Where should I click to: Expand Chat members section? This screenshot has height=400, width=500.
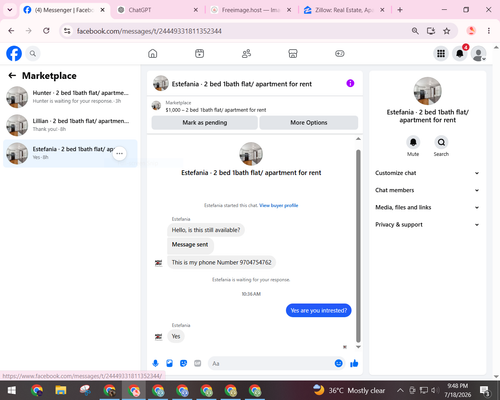point(427,190)
